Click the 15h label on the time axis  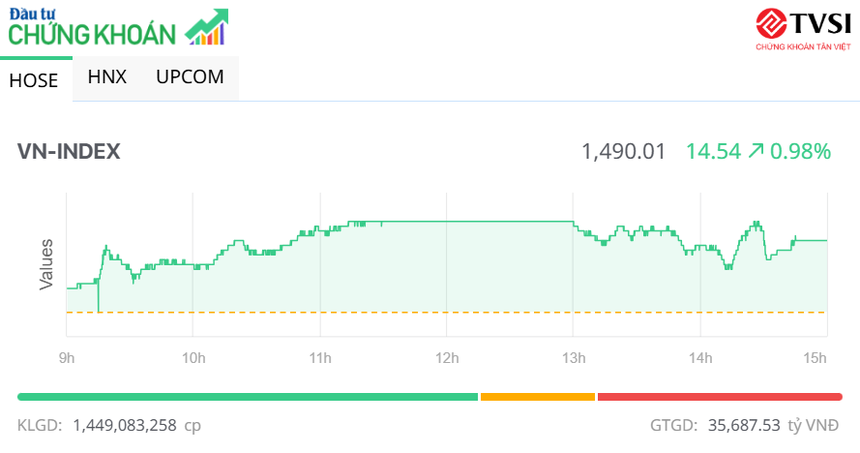click(x=815, y=358)
